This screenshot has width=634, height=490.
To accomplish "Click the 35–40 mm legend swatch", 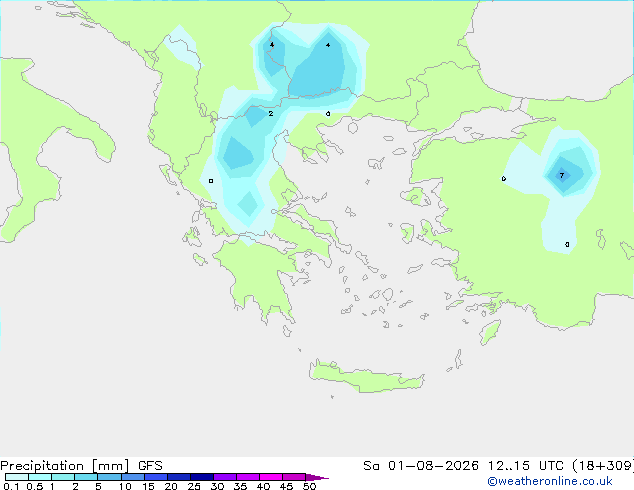I will (248, 477).
